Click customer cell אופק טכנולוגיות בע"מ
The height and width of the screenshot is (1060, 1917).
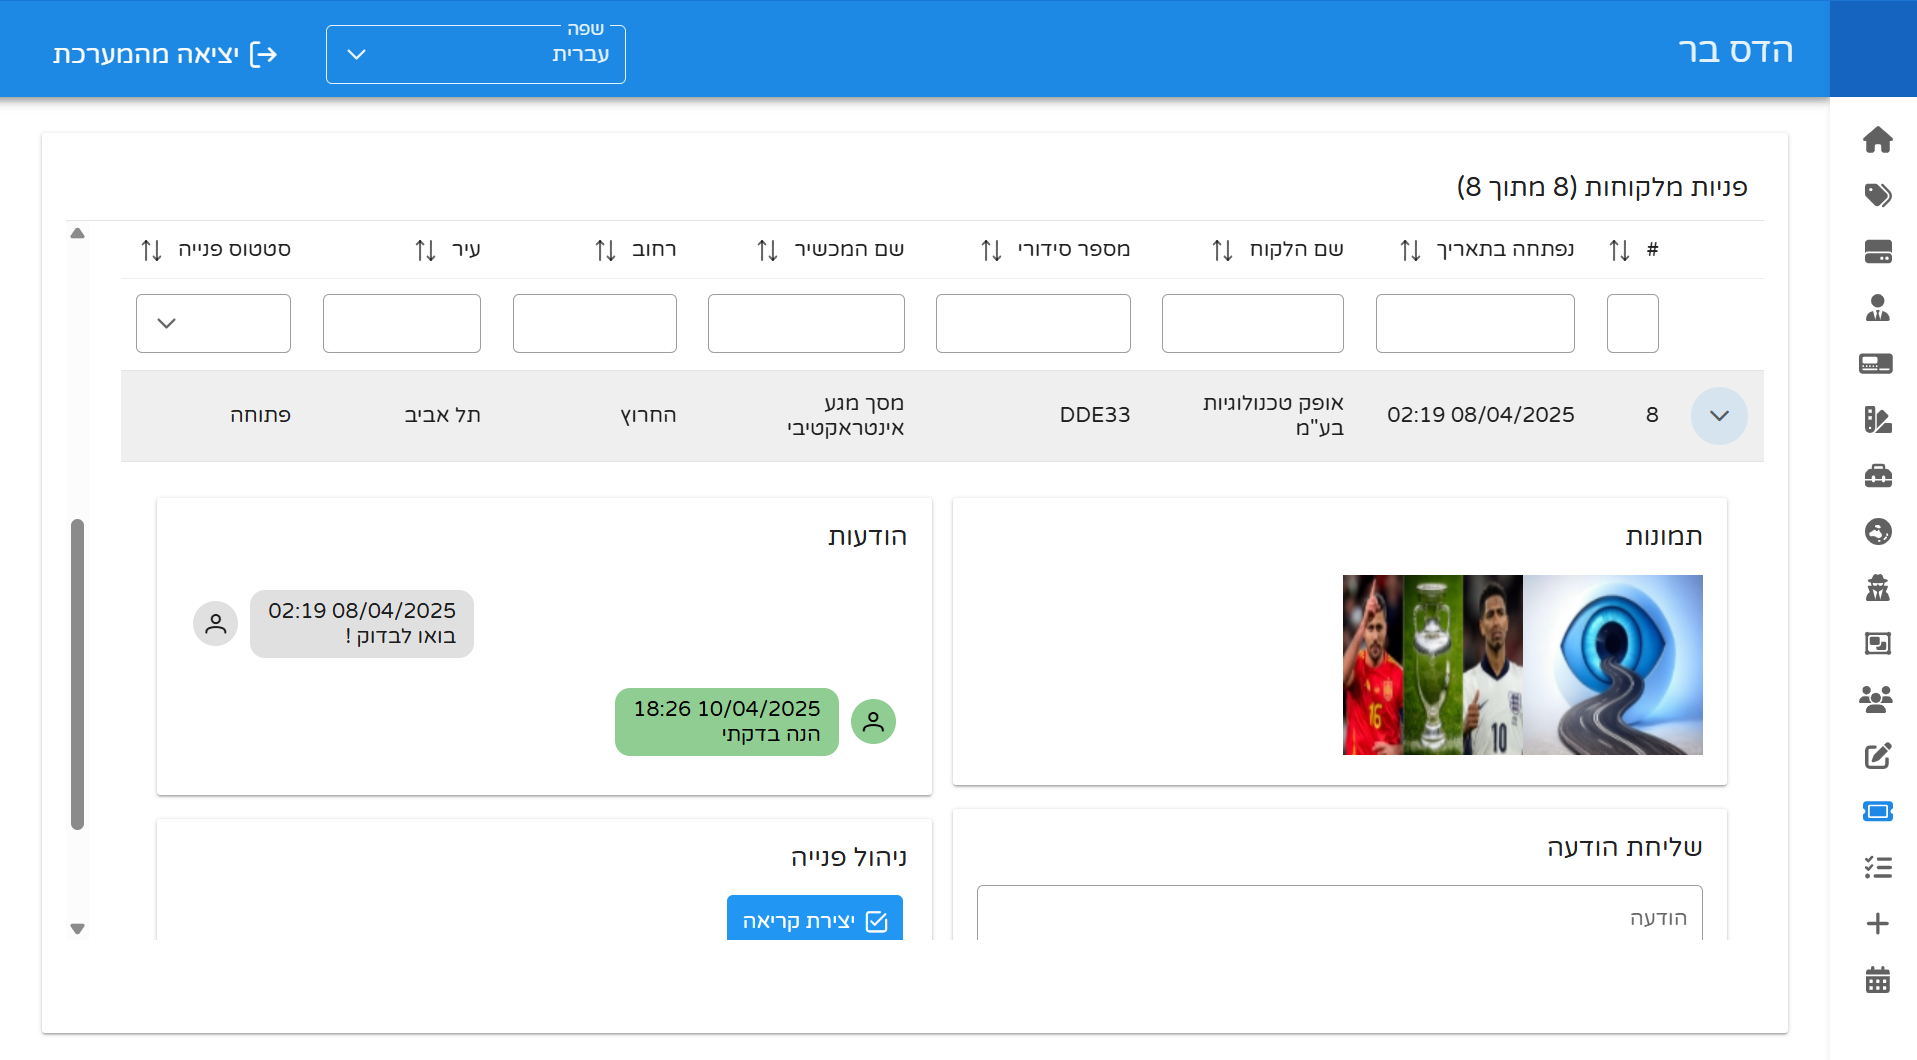click(x=1273, y=415)
